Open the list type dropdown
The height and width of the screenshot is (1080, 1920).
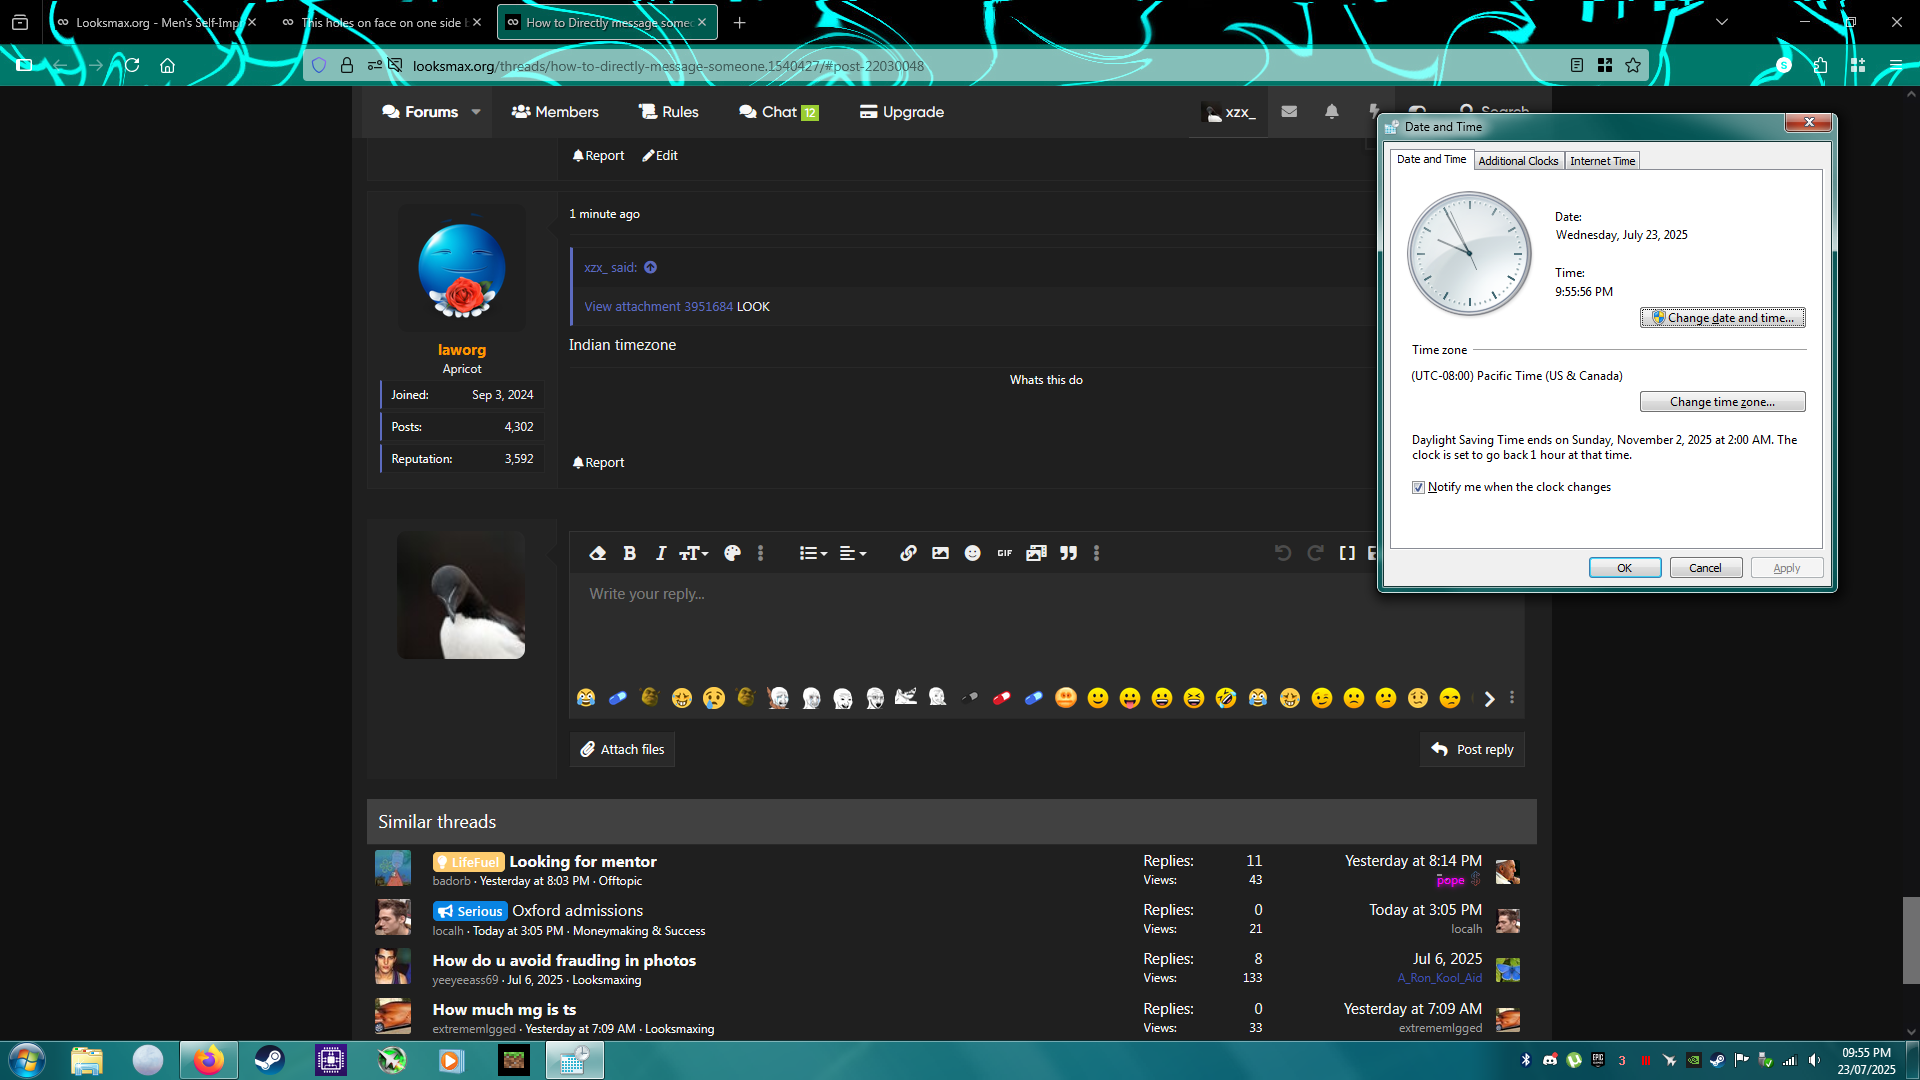813,553
